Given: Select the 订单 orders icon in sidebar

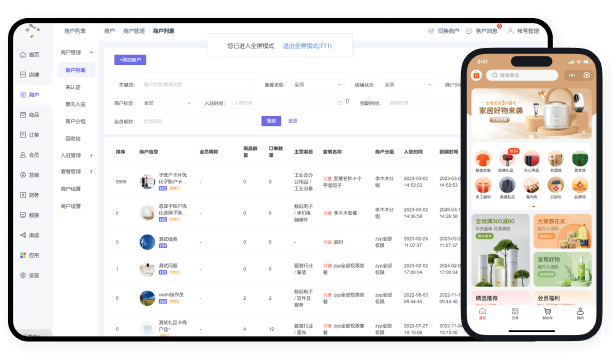Looking at the screenshot, I should coord(23,135).
